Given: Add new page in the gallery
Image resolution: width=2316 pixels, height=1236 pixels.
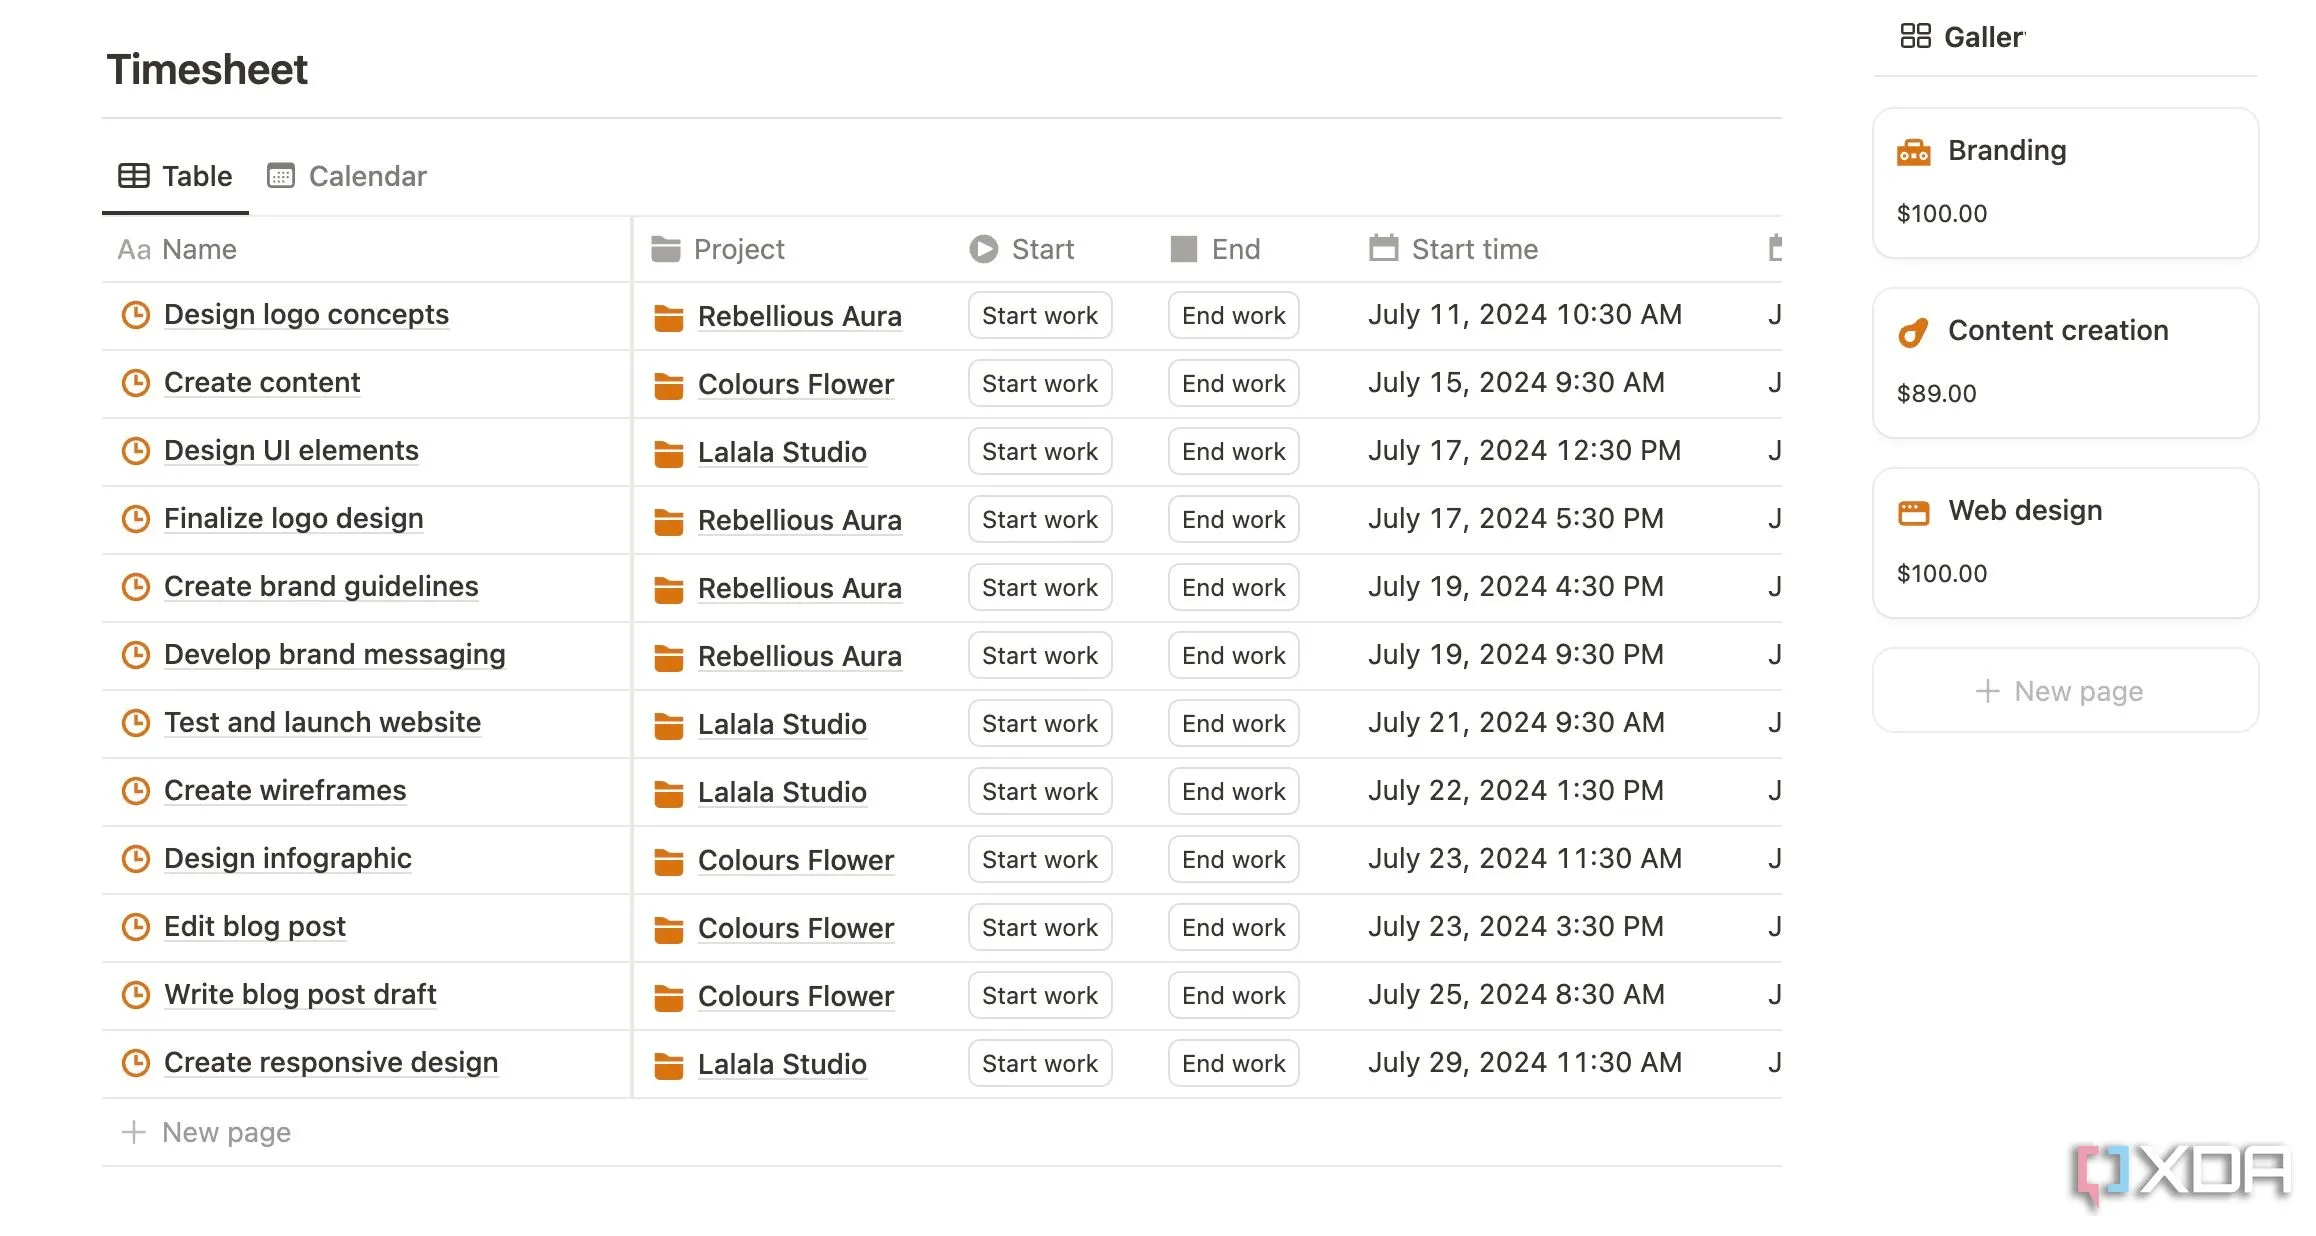Looking at the screenshot, I should click(x=2064, y=691).
